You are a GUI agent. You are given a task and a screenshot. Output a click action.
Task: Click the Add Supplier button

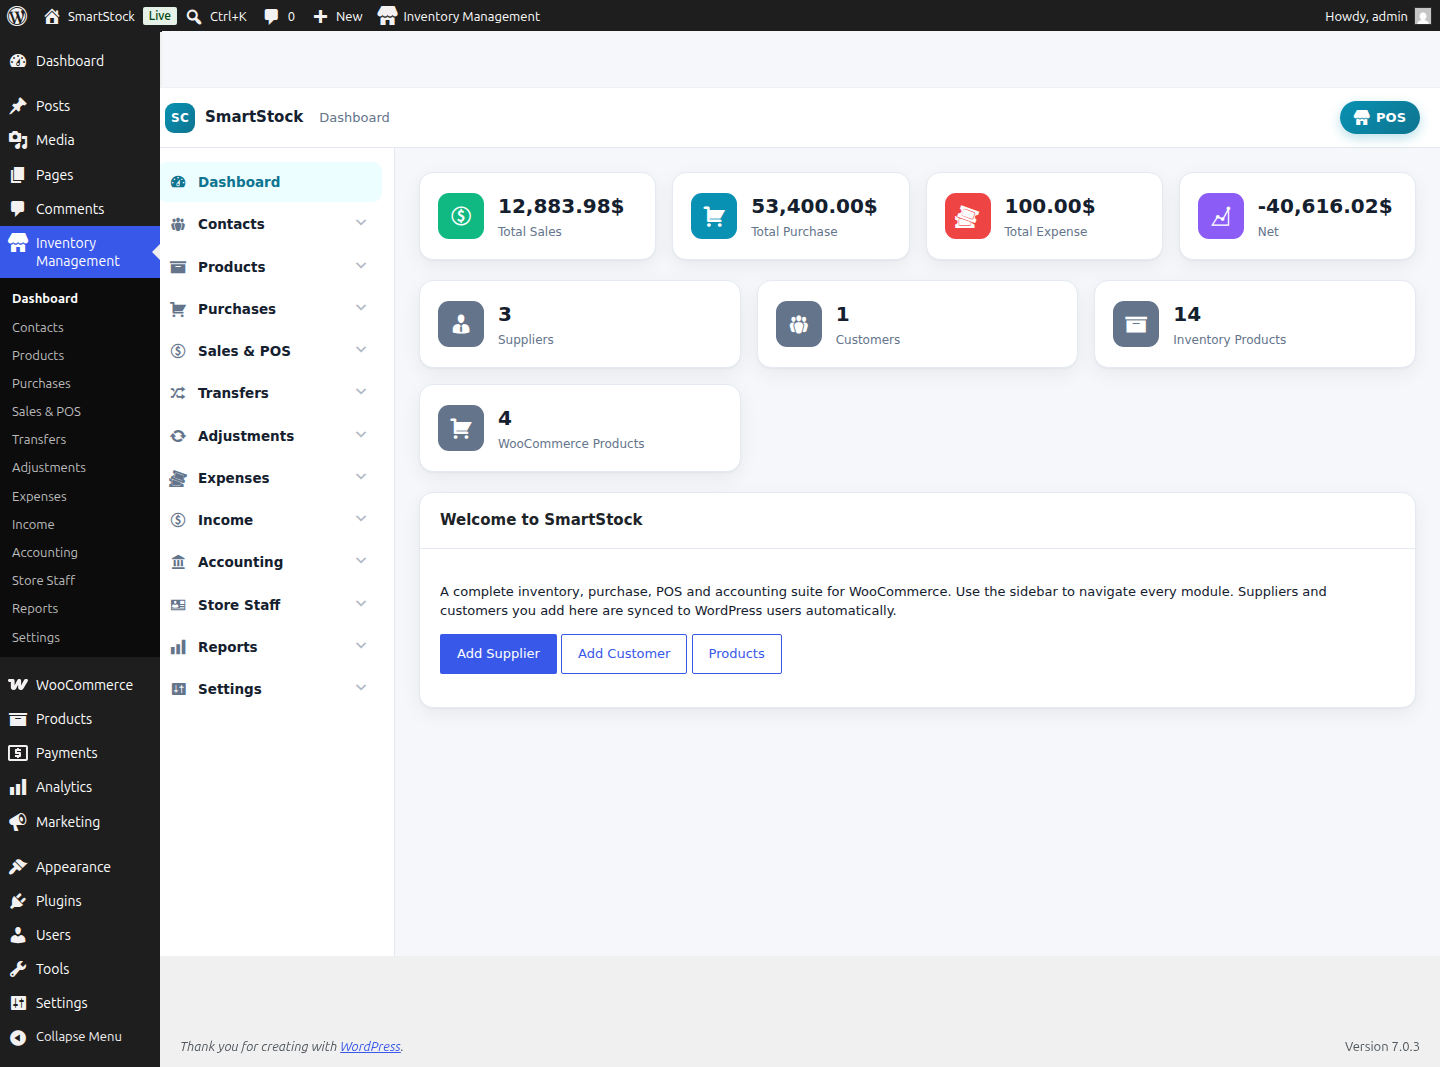498,654
